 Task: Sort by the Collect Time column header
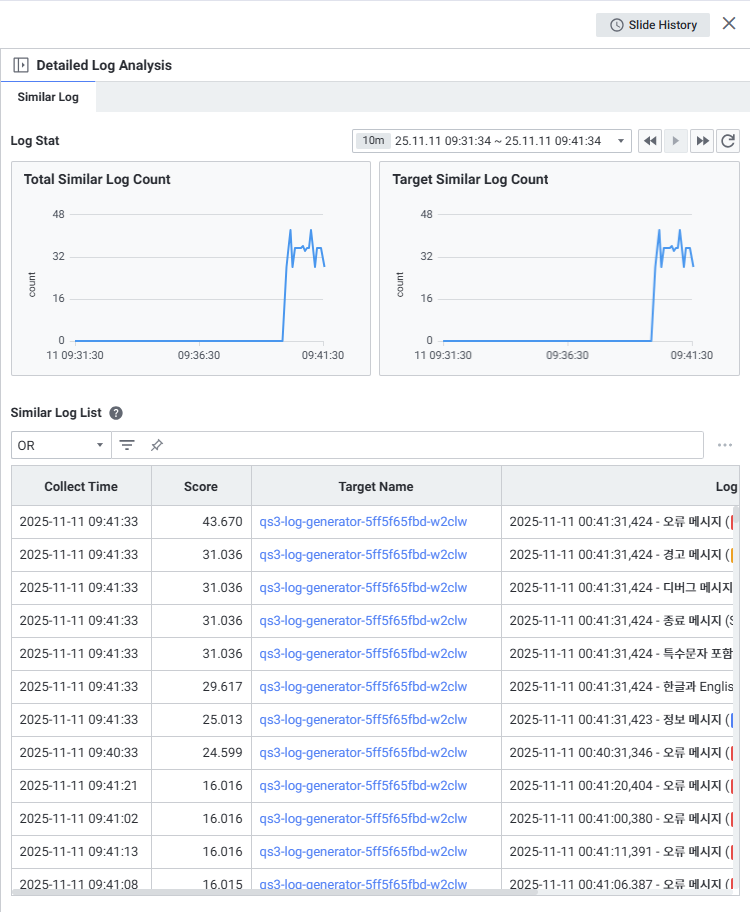(x=81, y=487)
